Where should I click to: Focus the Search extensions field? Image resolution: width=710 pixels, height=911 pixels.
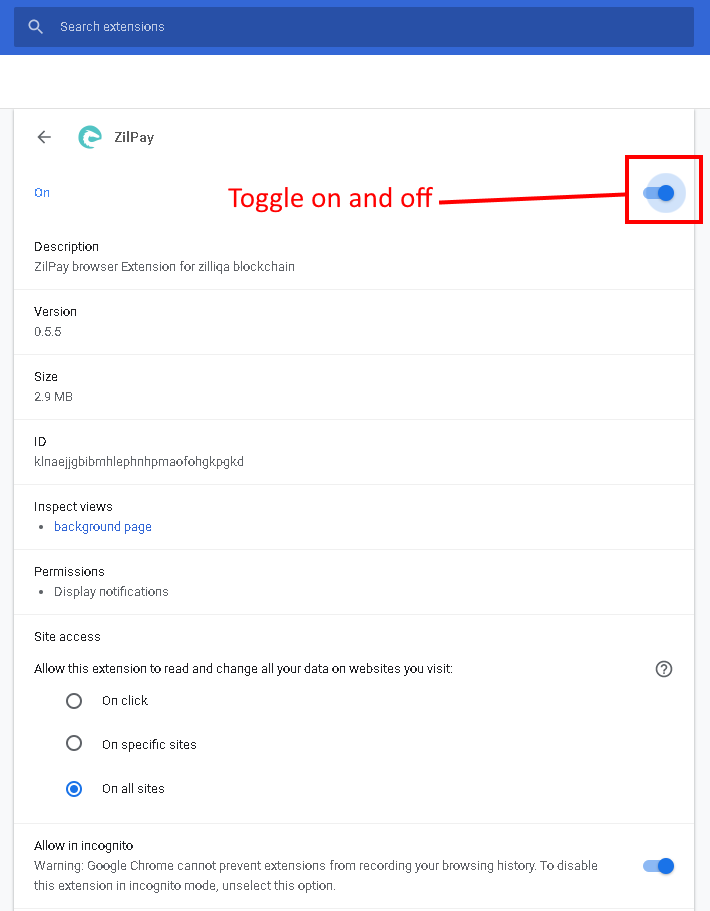pyautogui.click(x=354, y=27)
